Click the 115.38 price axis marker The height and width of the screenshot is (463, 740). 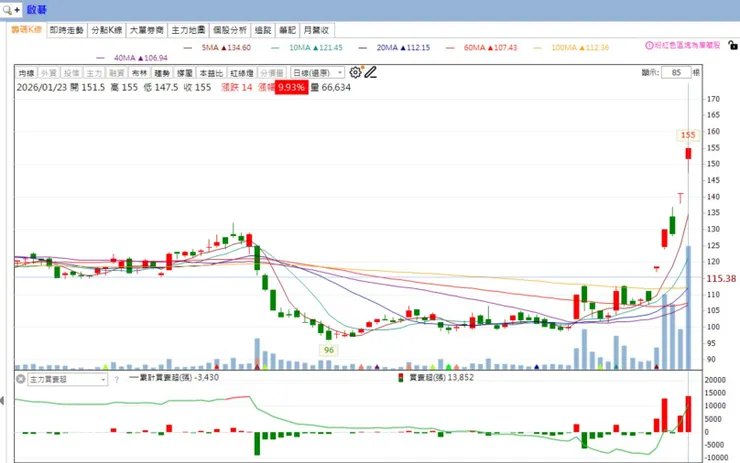click(x=721, y=279)
